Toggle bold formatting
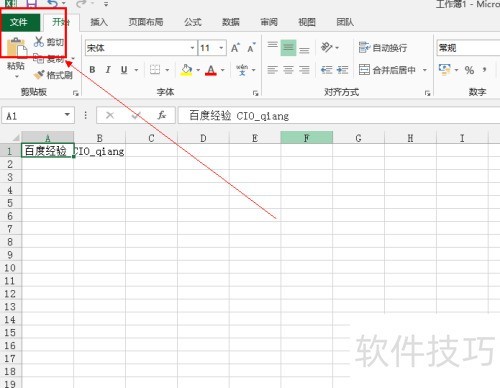This screenshot has height=388, width=500. point(92,70)
